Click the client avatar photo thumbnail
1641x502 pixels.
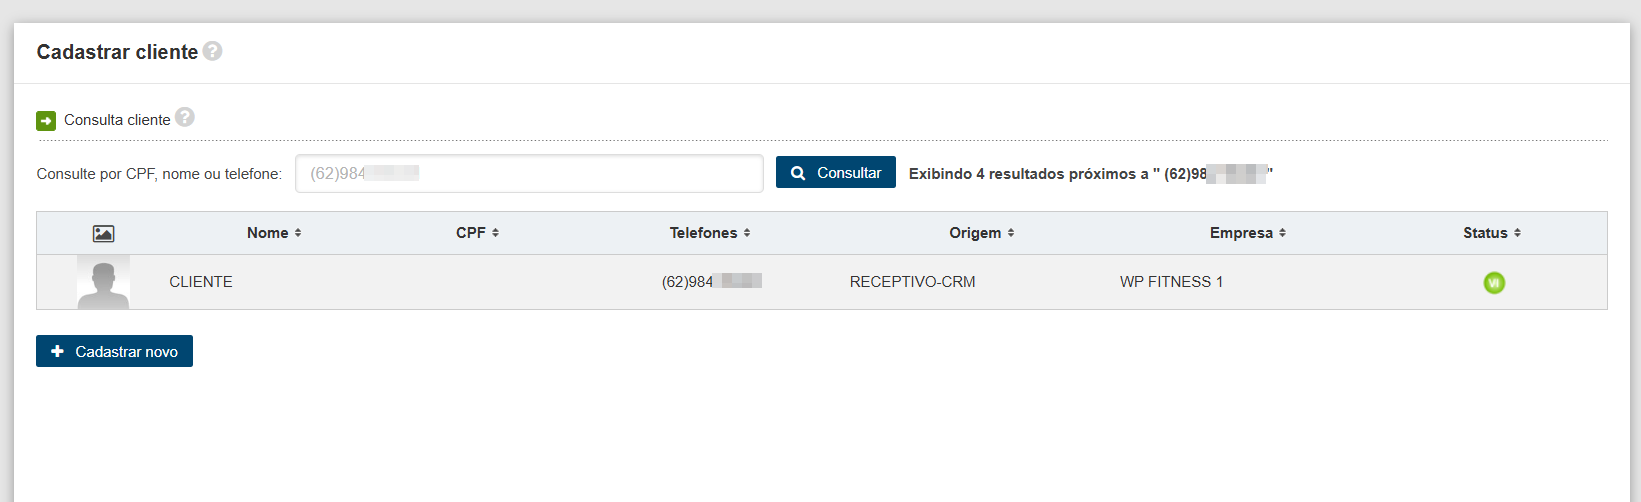pyautogui.click(x=103, y=282)
